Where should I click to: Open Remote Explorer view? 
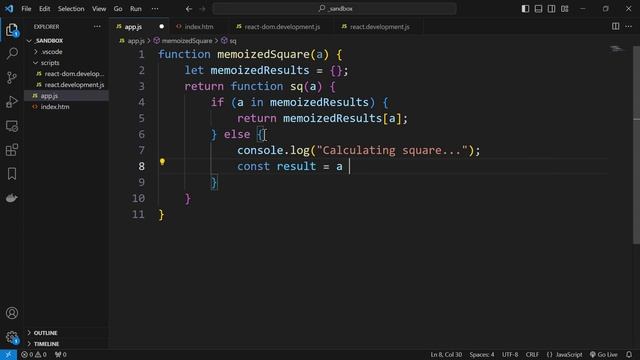pyautogui.click(x=12, y=126)
